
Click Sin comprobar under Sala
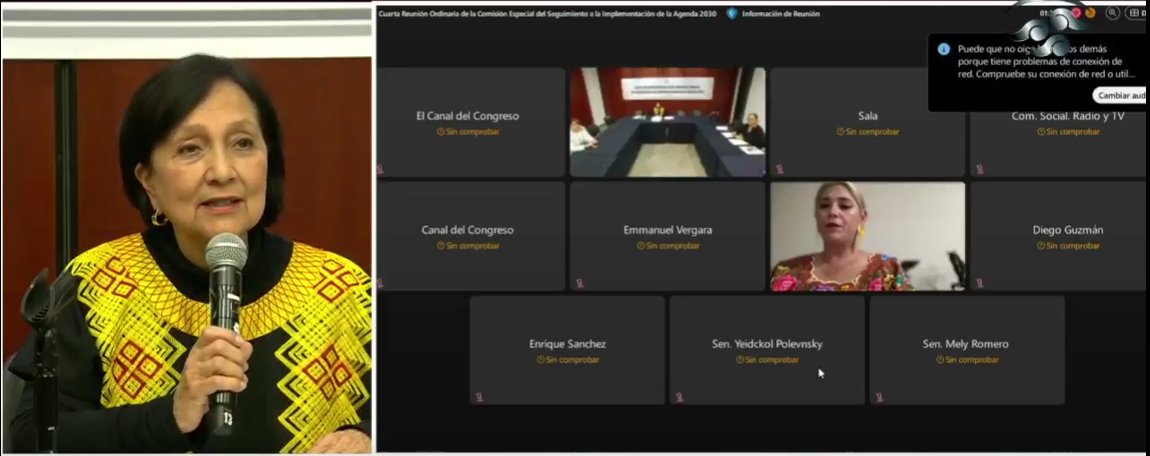coord(868,132)
